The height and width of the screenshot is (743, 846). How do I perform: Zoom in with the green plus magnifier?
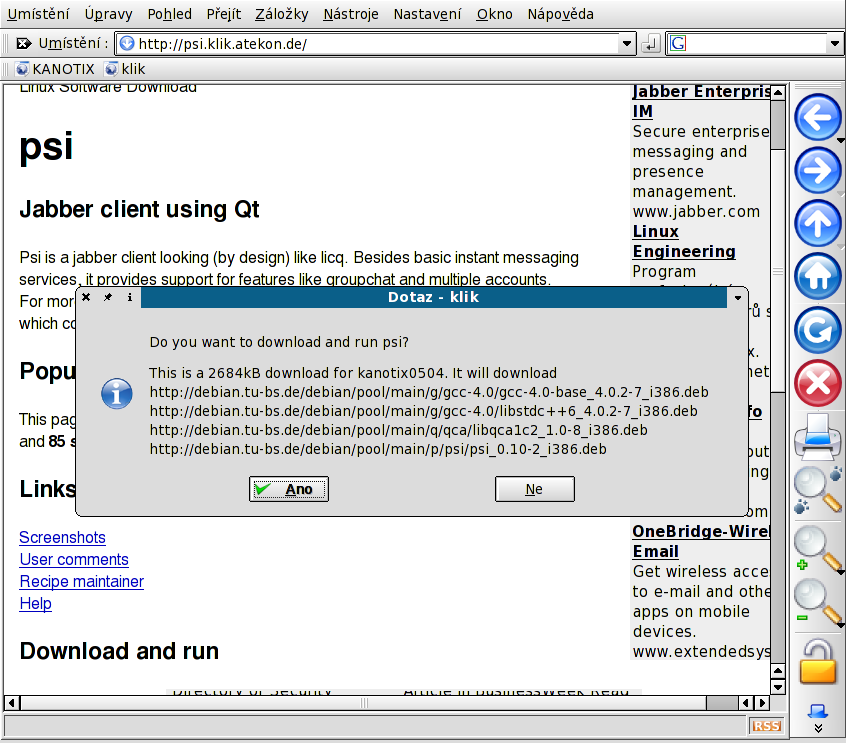[x=817, y=549]
